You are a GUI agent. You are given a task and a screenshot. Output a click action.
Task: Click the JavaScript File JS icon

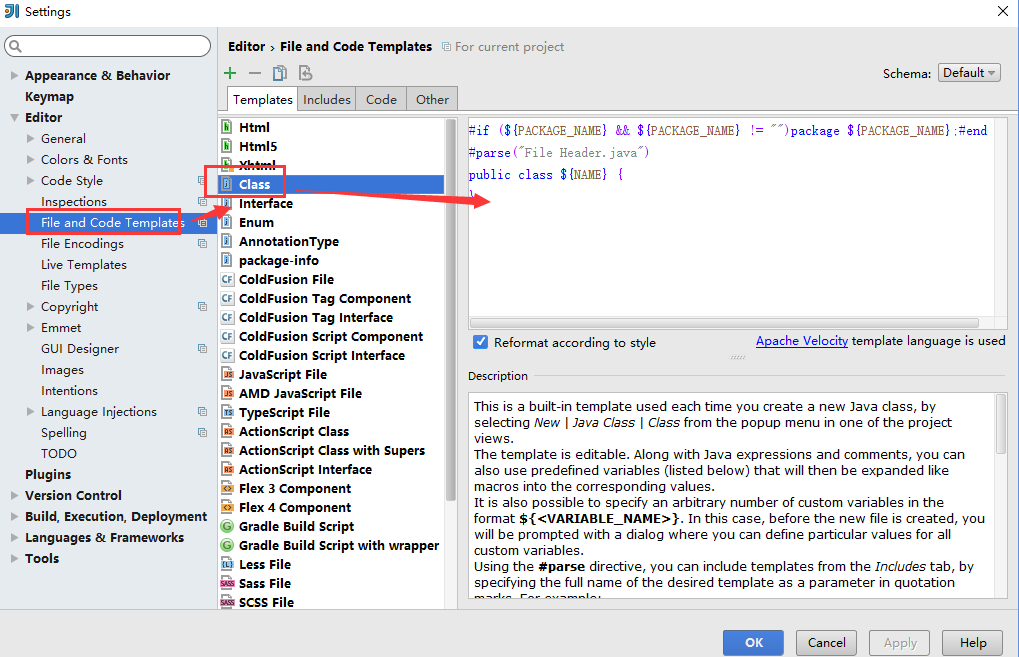coord(227,374)
